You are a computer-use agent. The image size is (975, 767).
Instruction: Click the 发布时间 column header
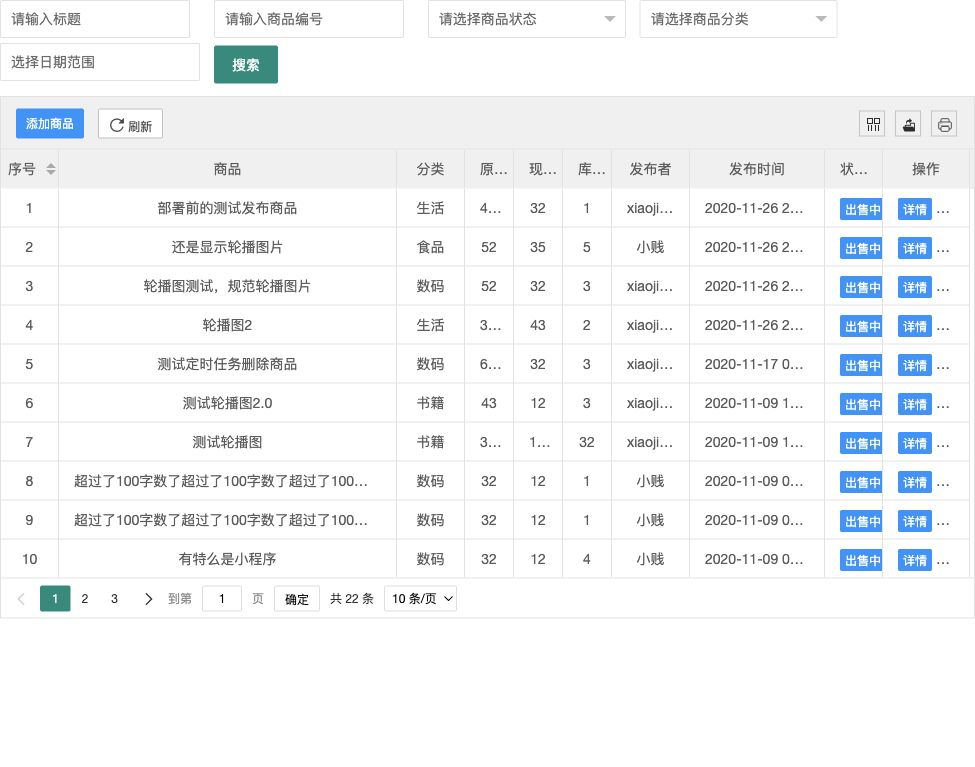pyautogui.click(x=756, y=169)
